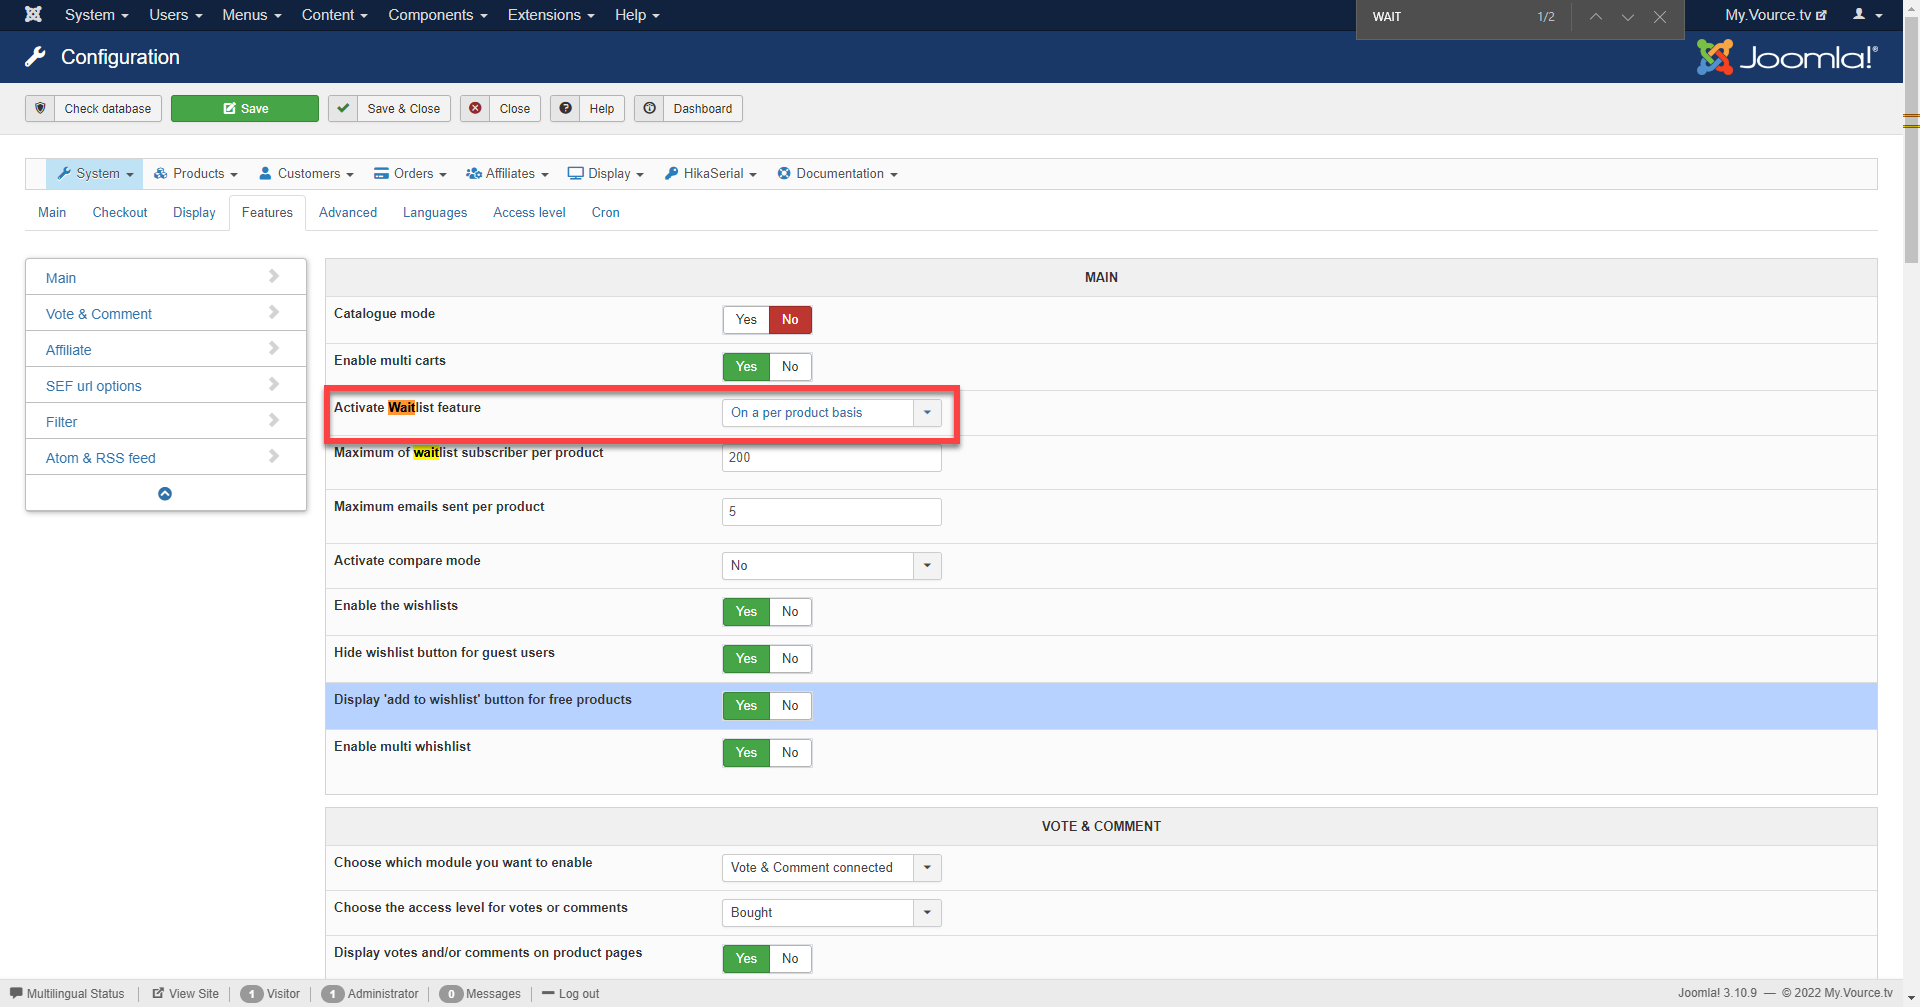Collapse the sidebar using up-arrow circle icon
The height and width of the screenshot is (1007, 1920).
pyautogui.click(x=165, y=494)
